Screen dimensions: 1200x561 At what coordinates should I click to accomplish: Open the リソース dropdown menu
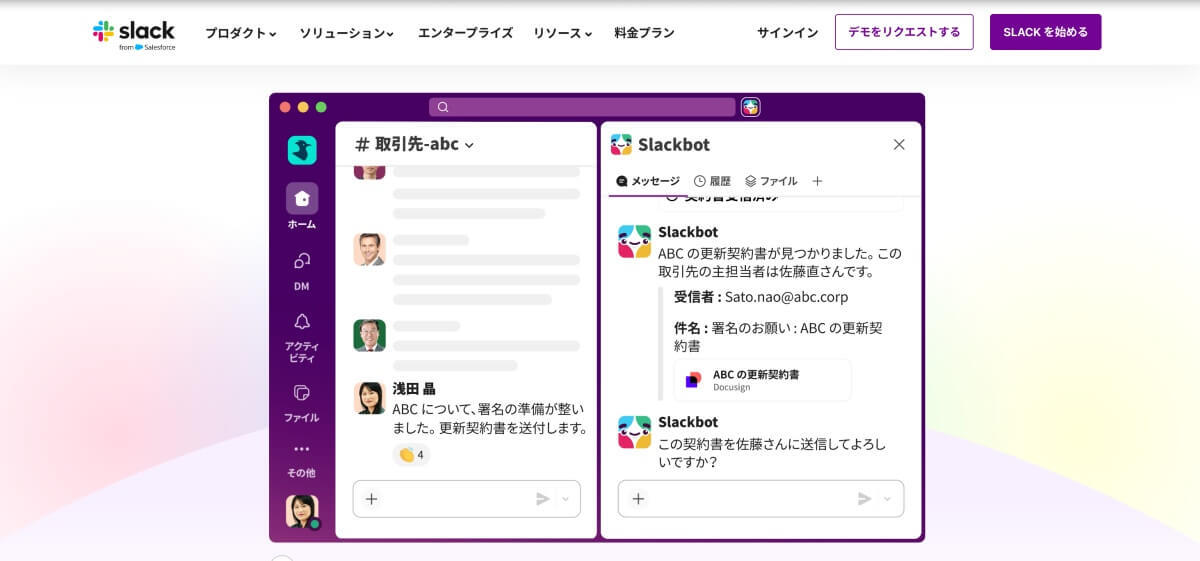[x=563, y=33]
